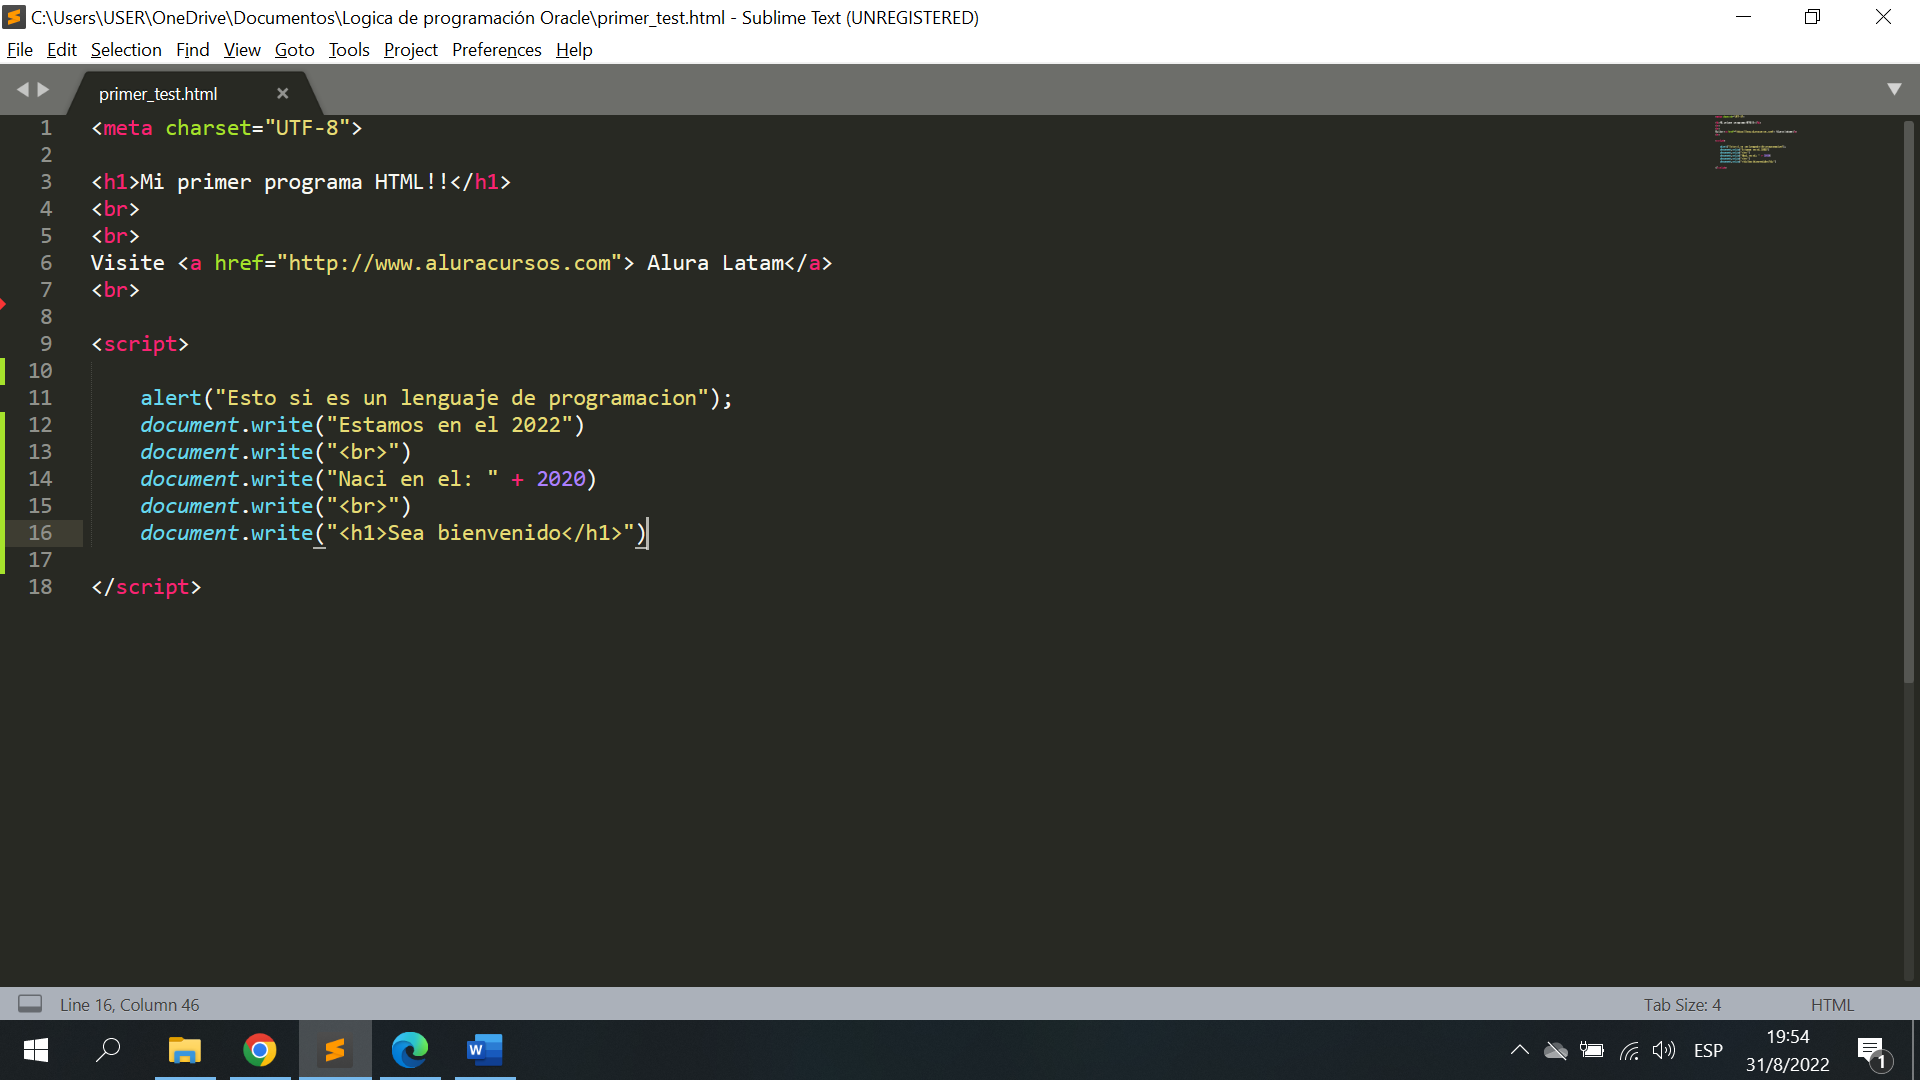
Task: Open the View menu
Action: 241,50
